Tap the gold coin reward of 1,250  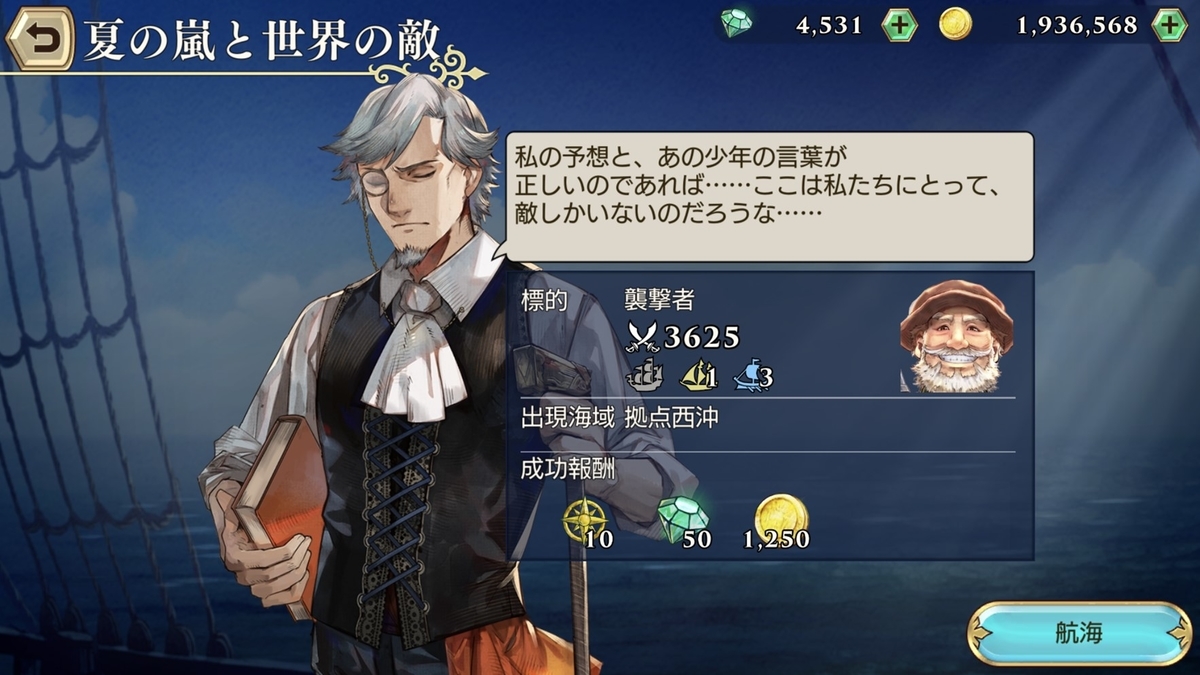(780, 518)
